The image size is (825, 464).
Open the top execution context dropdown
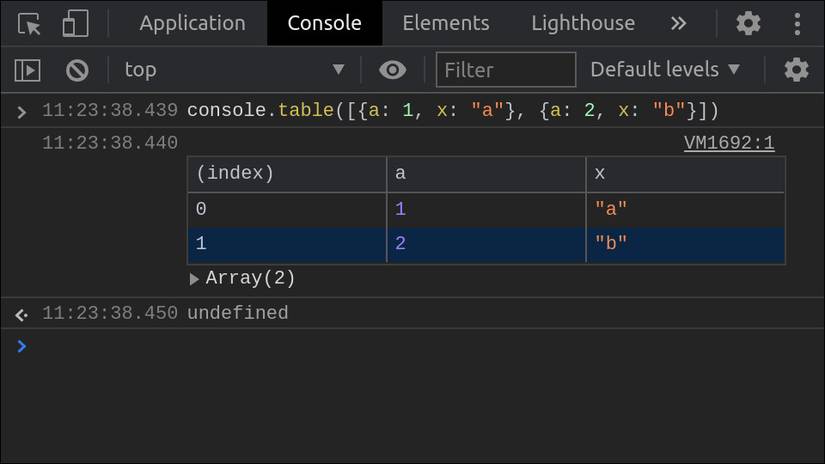233,70
